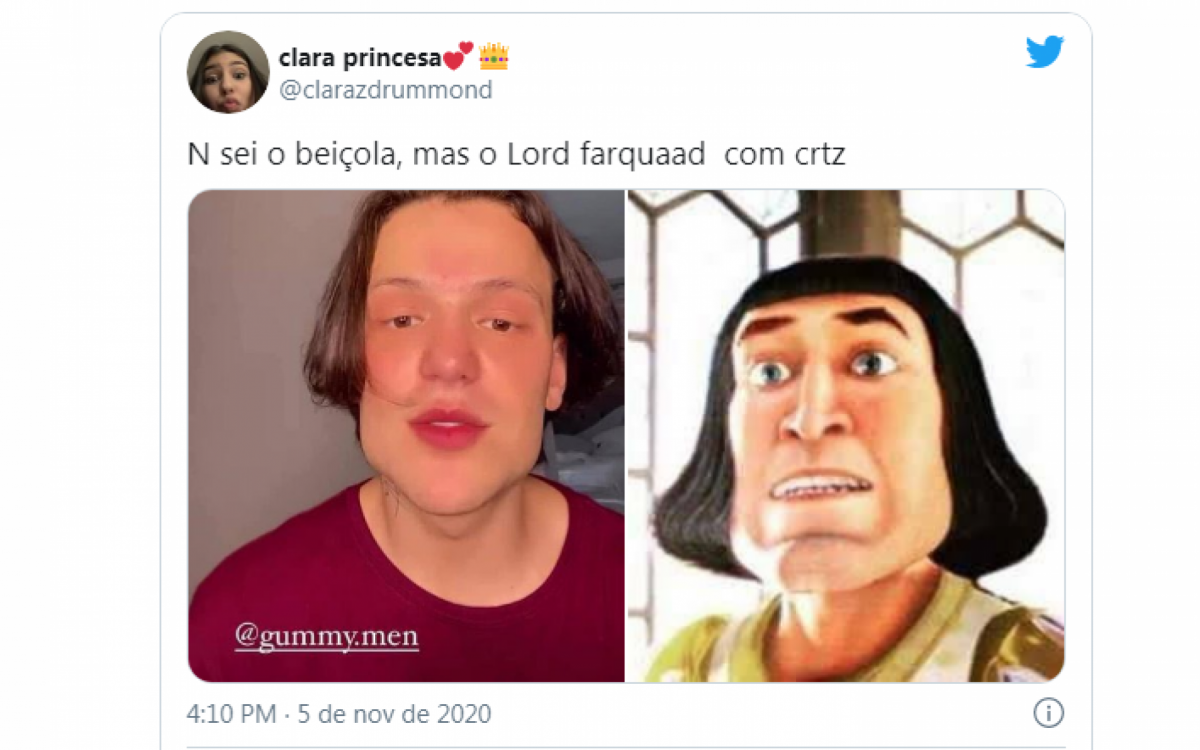Click Farquaad's hat at top of image

tap(850, 225)
